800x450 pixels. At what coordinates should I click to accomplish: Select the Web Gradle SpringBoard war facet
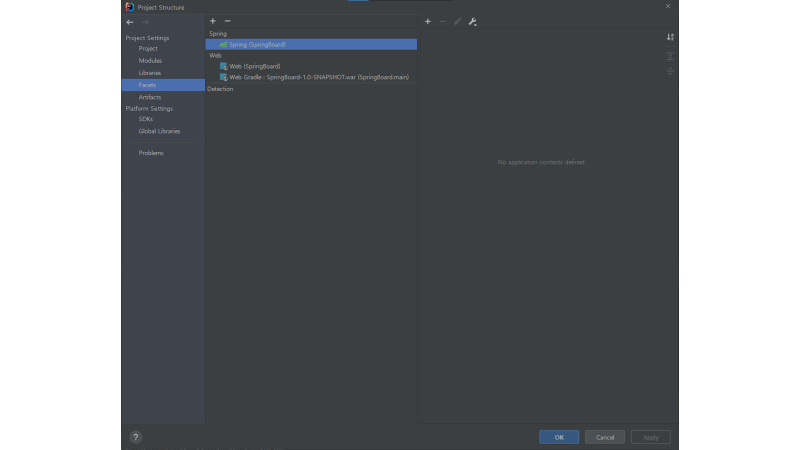pos(318,77)
